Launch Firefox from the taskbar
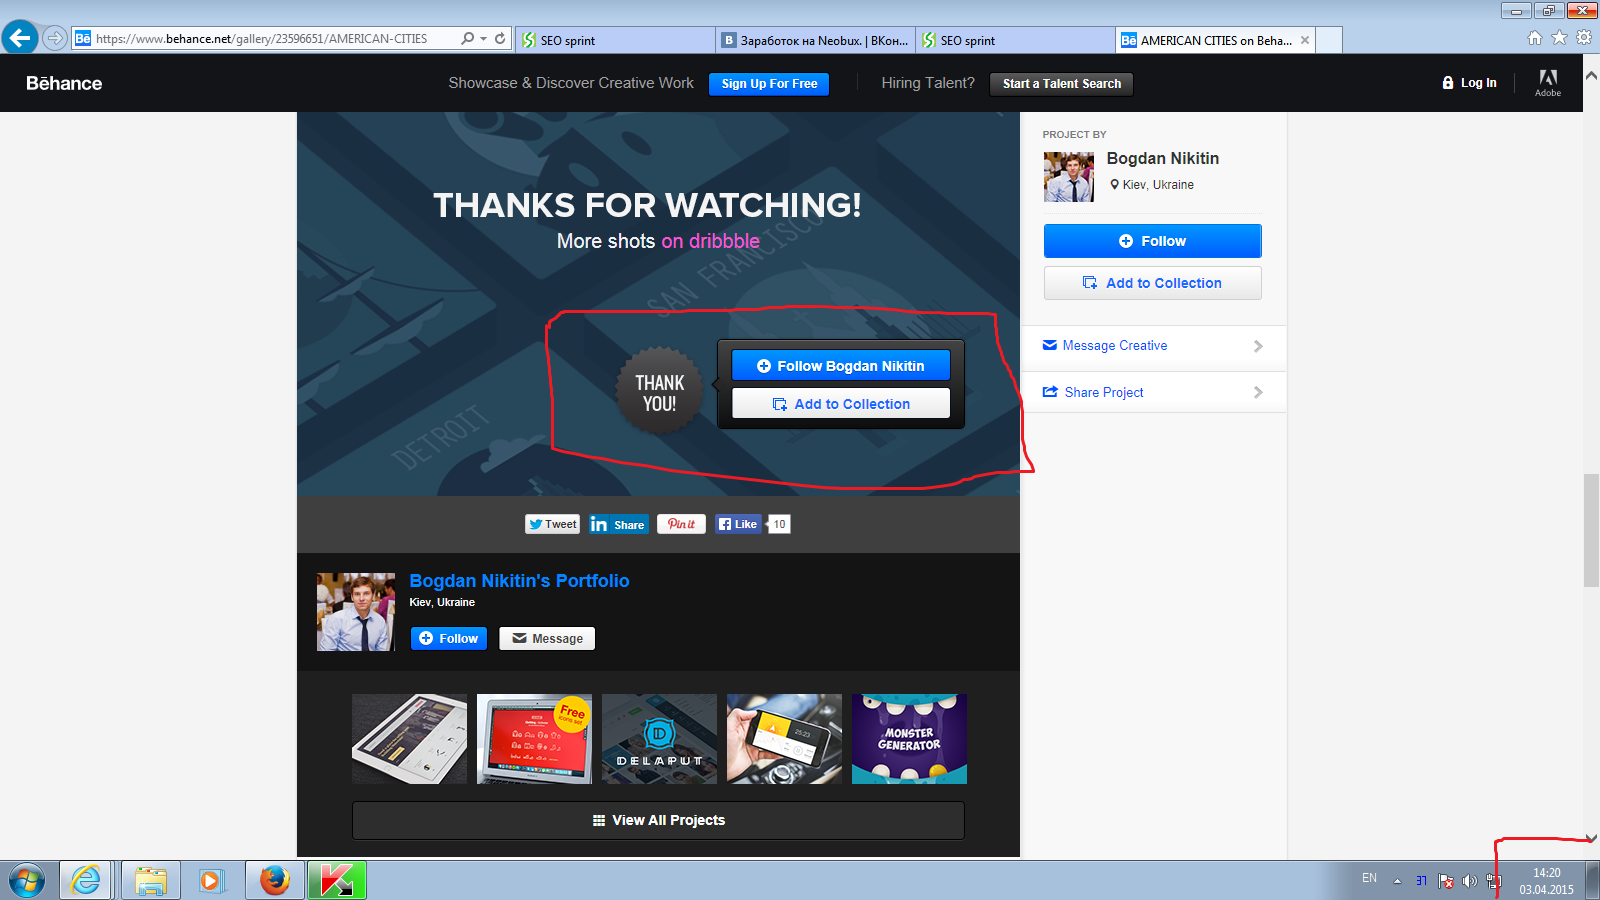The image size is (1600, 900). tap(274, 880)
